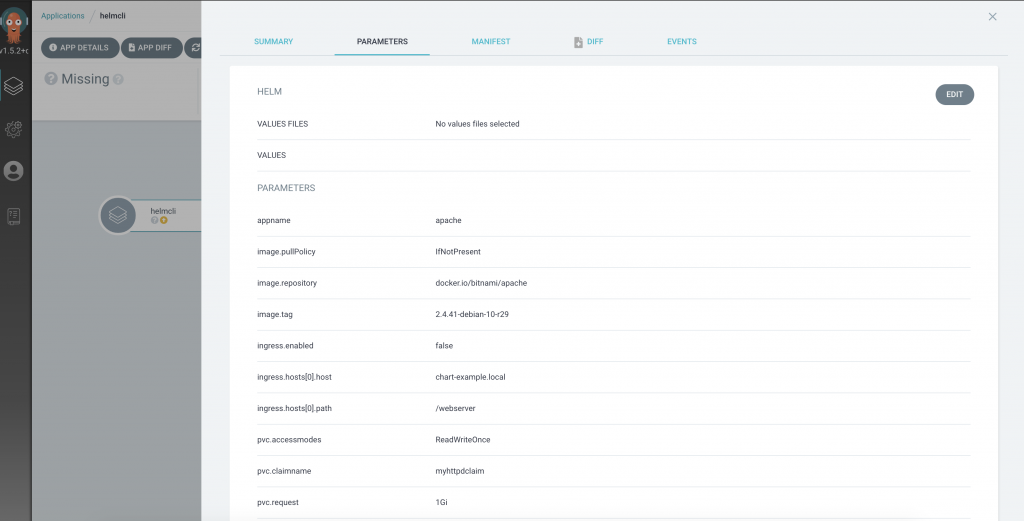Open User Info via the sidebar person icon
Viewport: 1024px width, 521px height.
pos(14,171)
